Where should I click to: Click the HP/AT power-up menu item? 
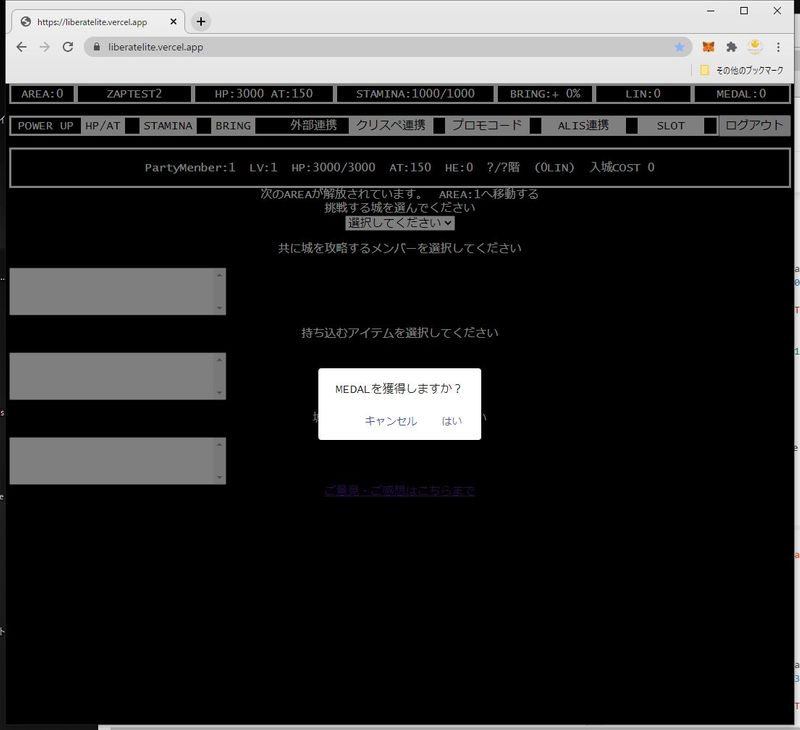point(103,126)
